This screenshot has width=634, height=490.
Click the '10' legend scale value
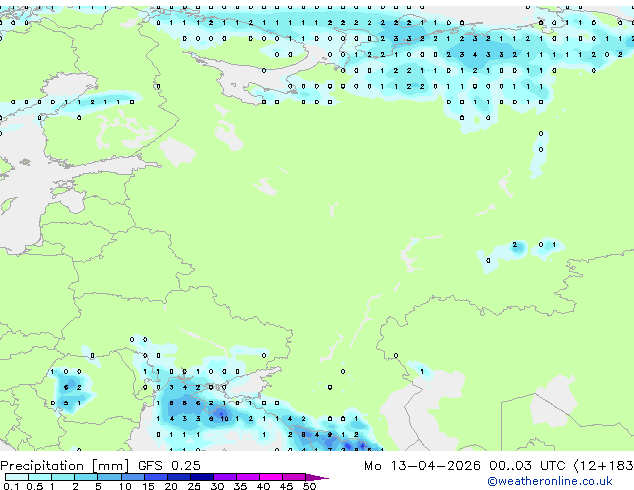[x=125, y=486]
